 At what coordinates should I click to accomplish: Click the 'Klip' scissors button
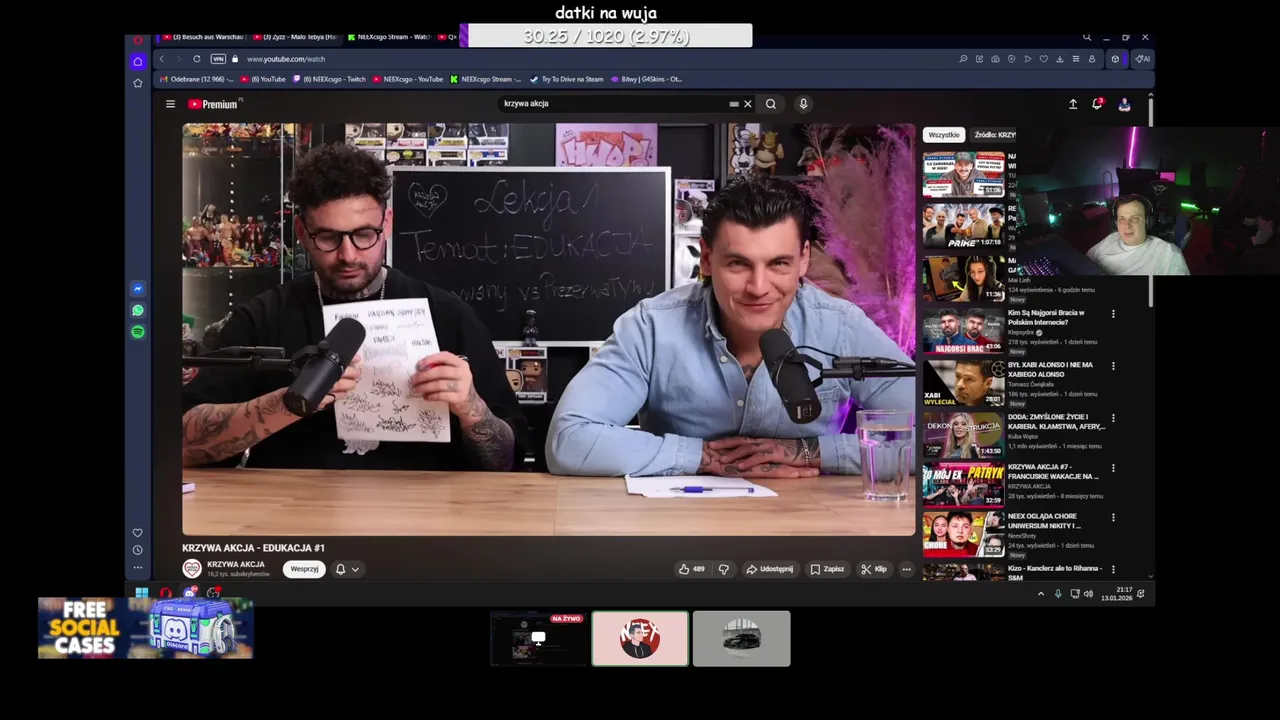[874, 569]
